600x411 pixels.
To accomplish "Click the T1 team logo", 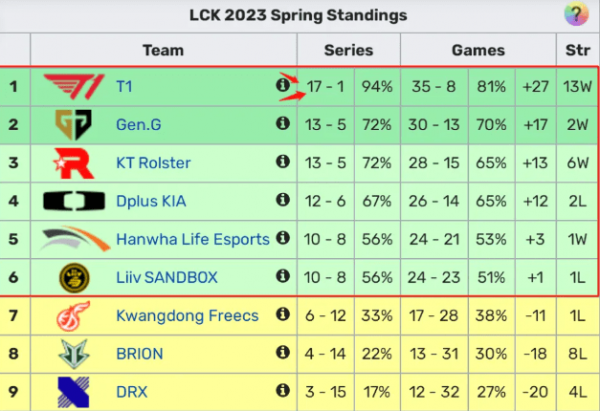I will tap(73, 86).
